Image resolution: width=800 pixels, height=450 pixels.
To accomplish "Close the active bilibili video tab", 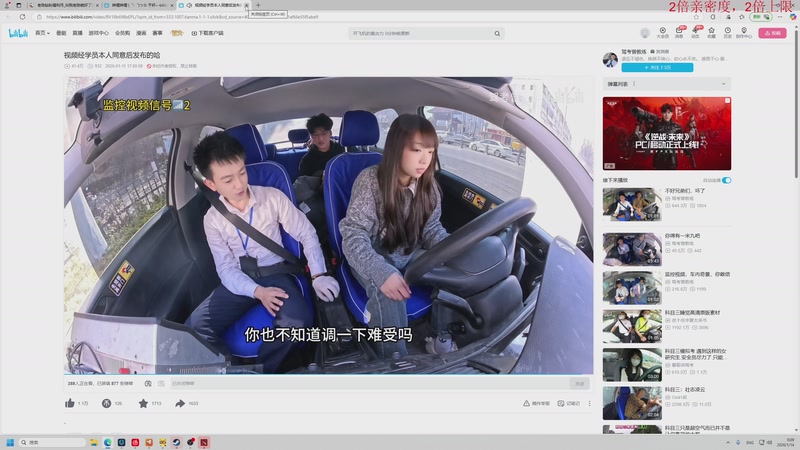I will (x=247, y=5).
